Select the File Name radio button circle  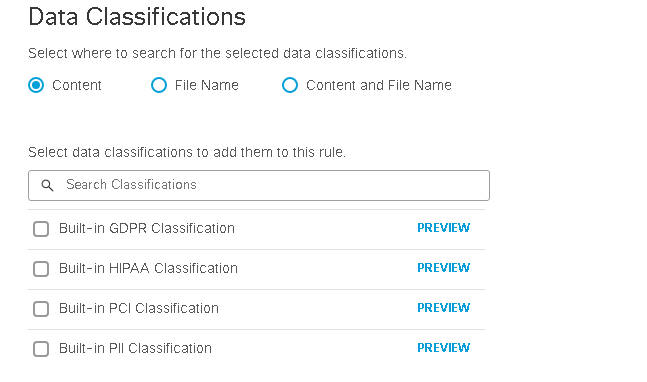(159, 85)
